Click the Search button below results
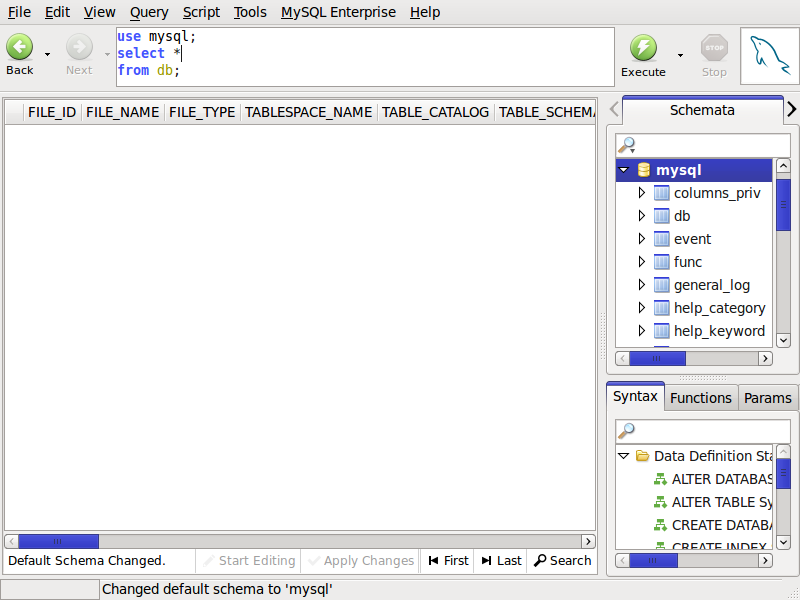 coord(562,561)
